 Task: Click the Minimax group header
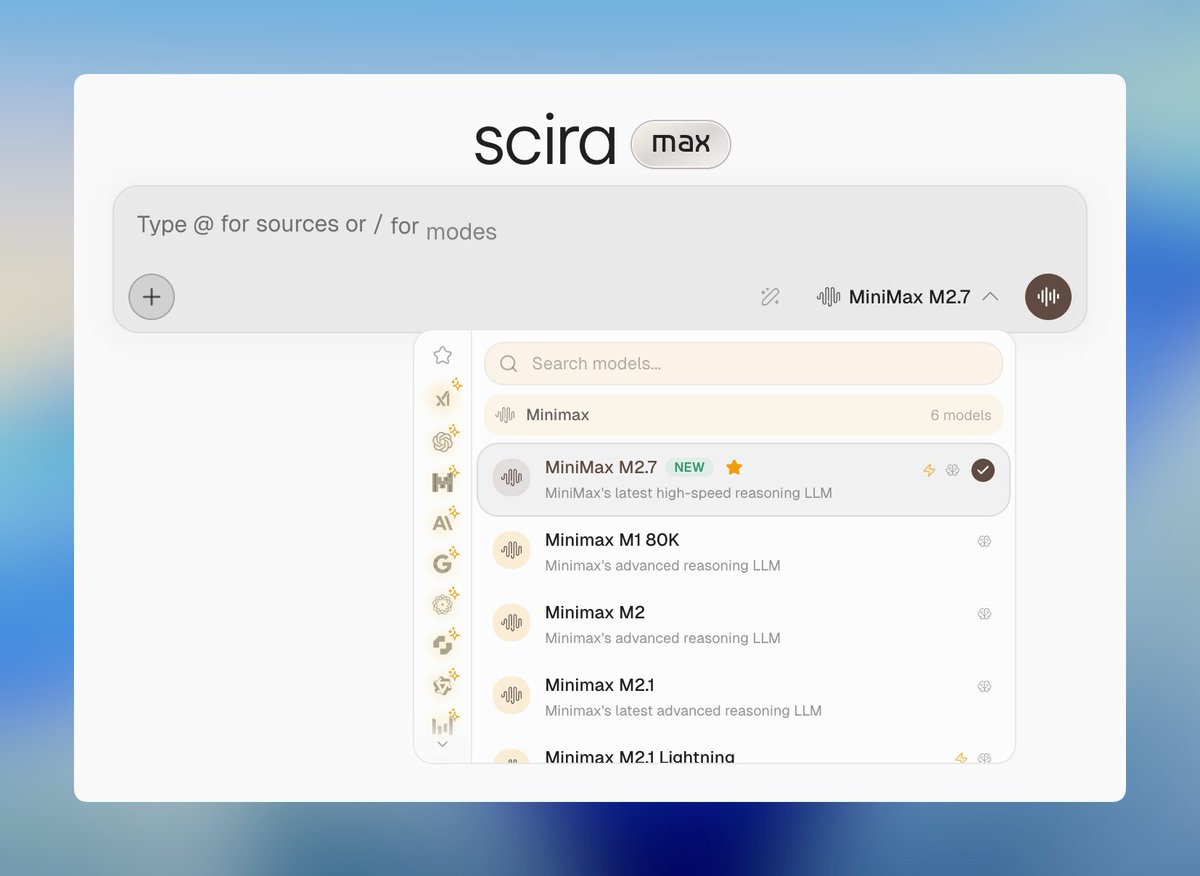(x=743, y=415)
